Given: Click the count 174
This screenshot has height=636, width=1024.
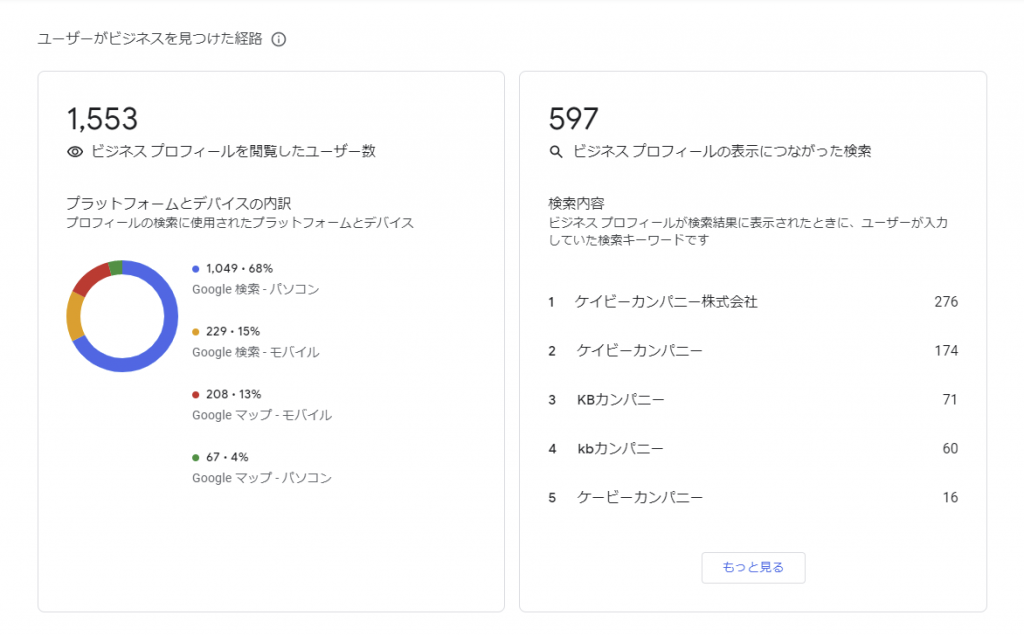Looking at the screenshot, I should coord(946,351).
